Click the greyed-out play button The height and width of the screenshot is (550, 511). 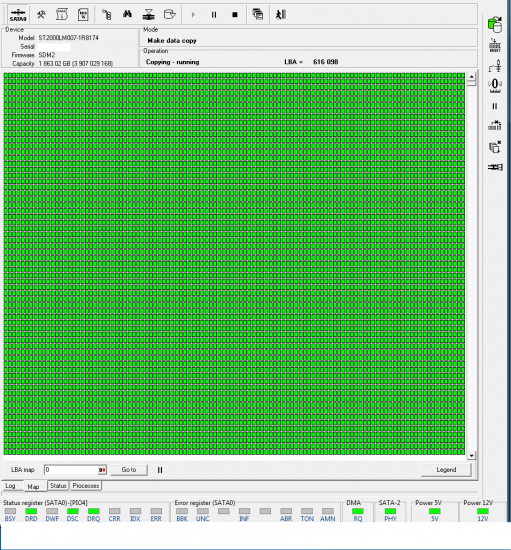193,15
